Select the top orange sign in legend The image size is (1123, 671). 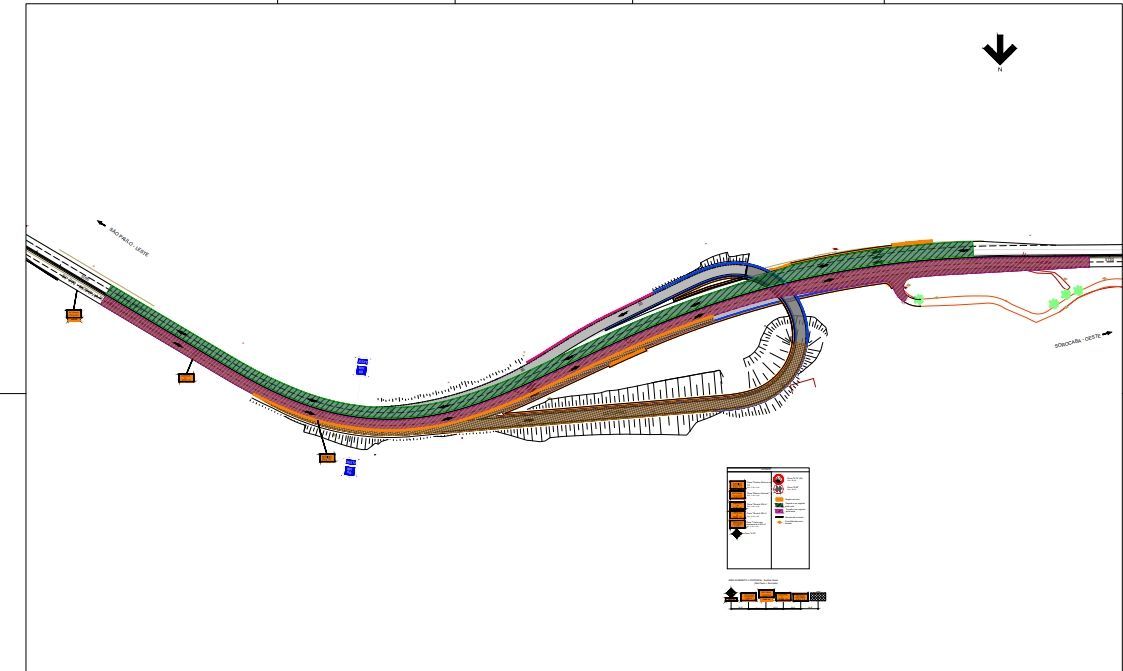click(737, 483)
